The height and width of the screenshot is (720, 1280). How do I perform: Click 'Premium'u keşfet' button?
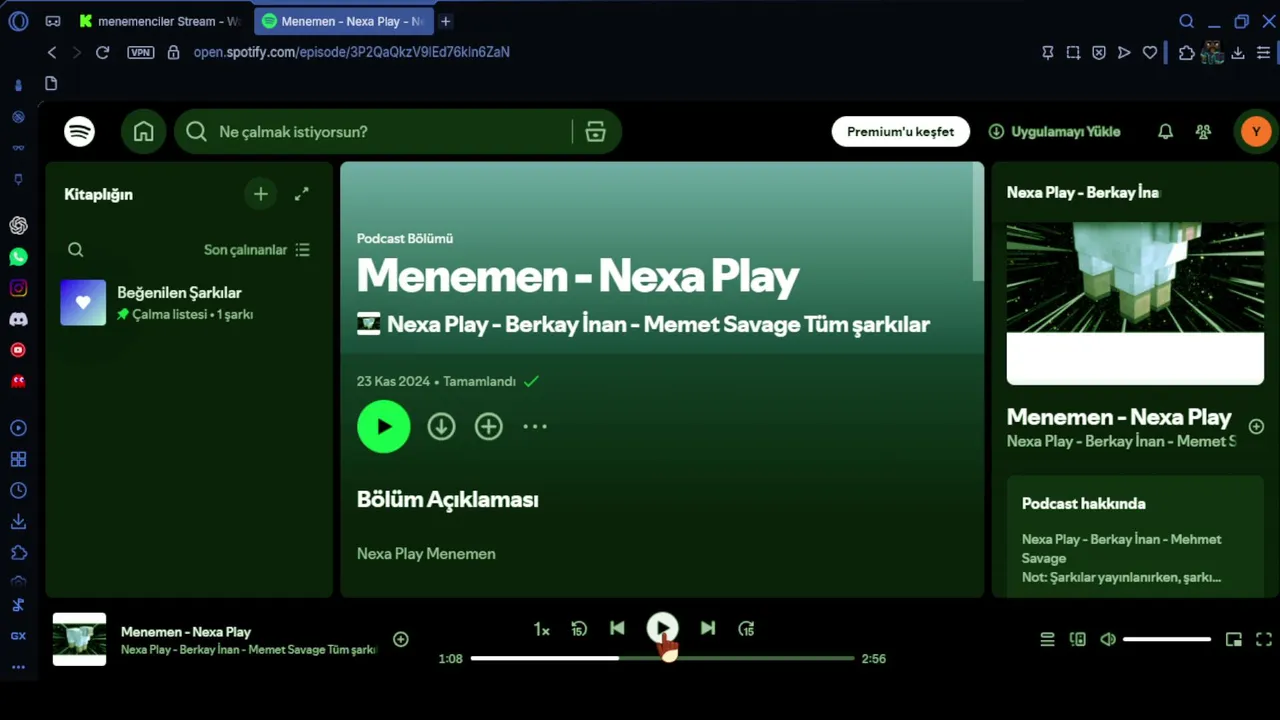[x=900, y=131]
